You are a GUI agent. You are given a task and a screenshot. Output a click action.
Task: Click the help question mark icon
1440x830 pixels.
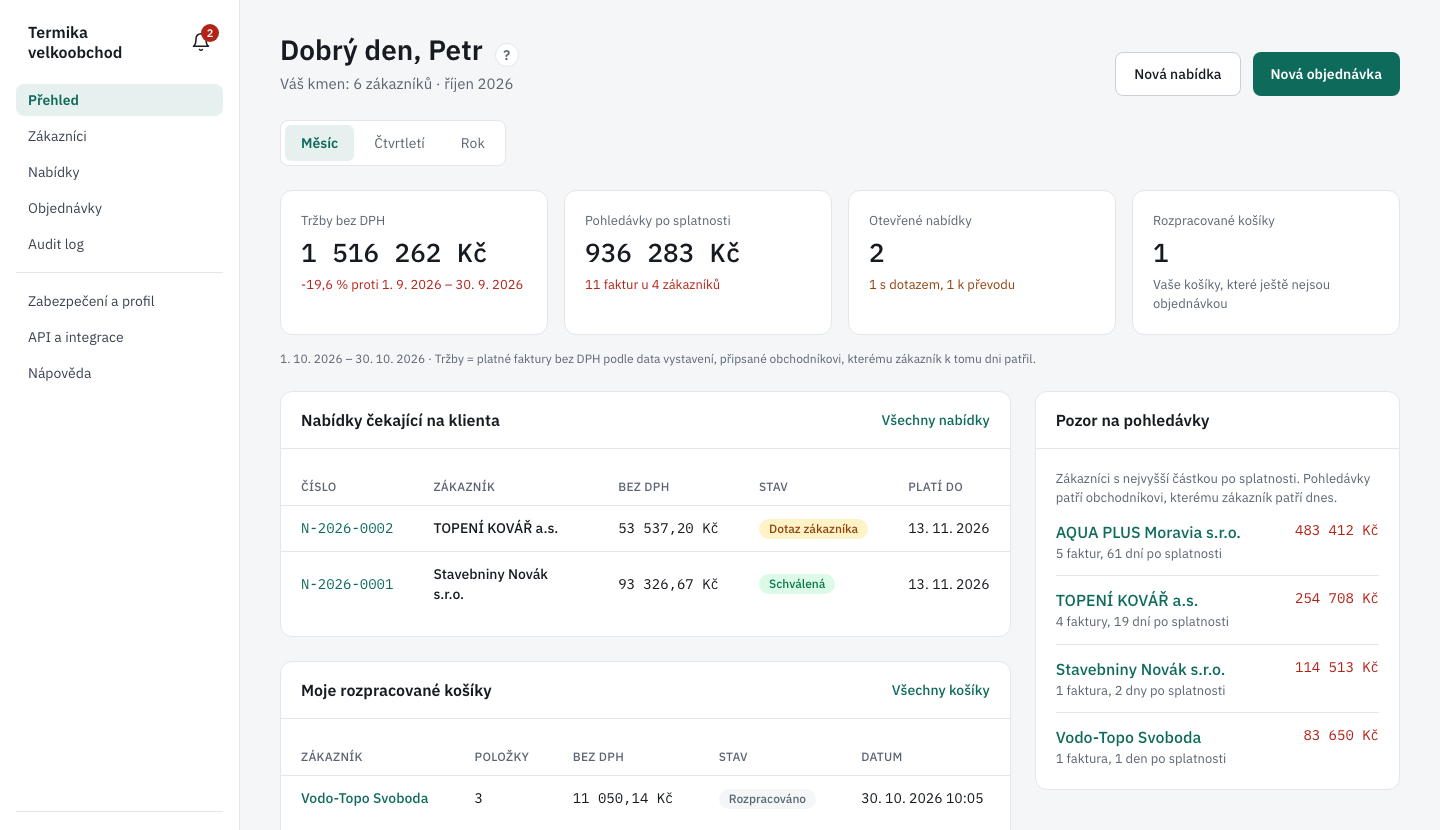(507, 55)
